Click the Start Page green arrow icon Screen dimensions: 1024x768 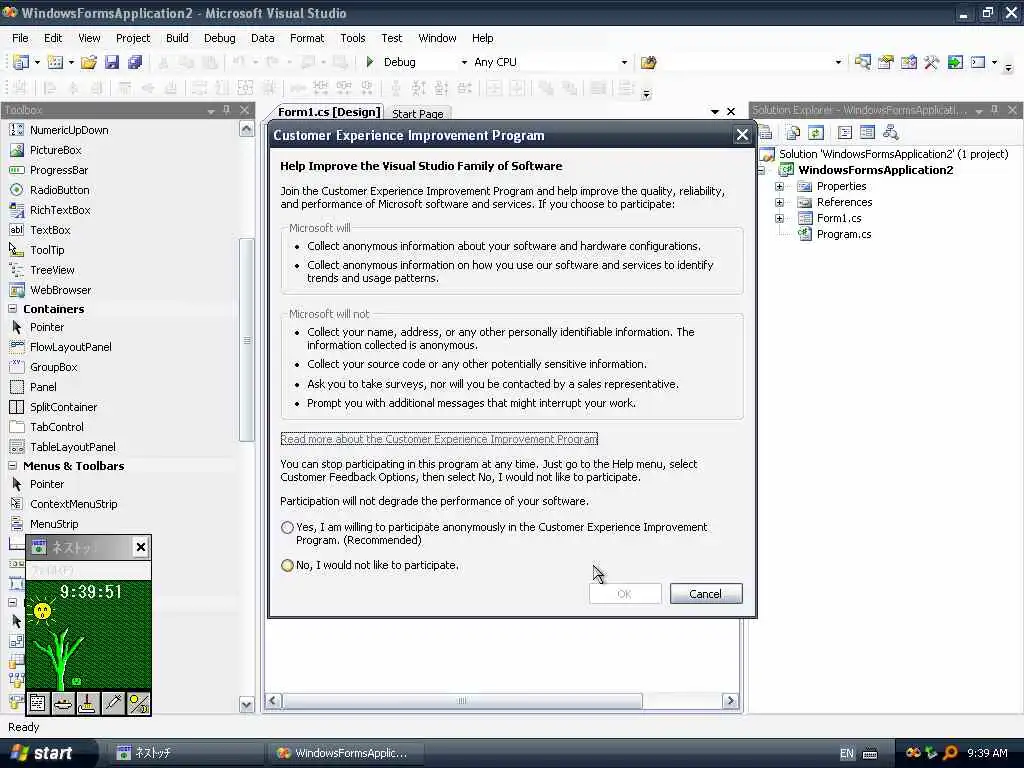tap(955, 62)
